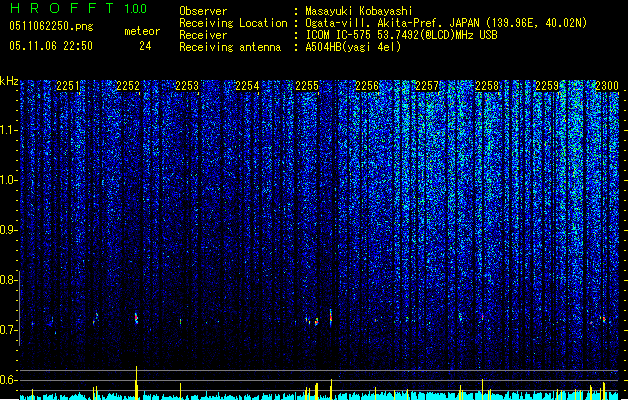Screen dimensions: 629x400
Task: Select the Ogata-vill. Akita-Pref. JAPAN location text
Action: (446, 23)
